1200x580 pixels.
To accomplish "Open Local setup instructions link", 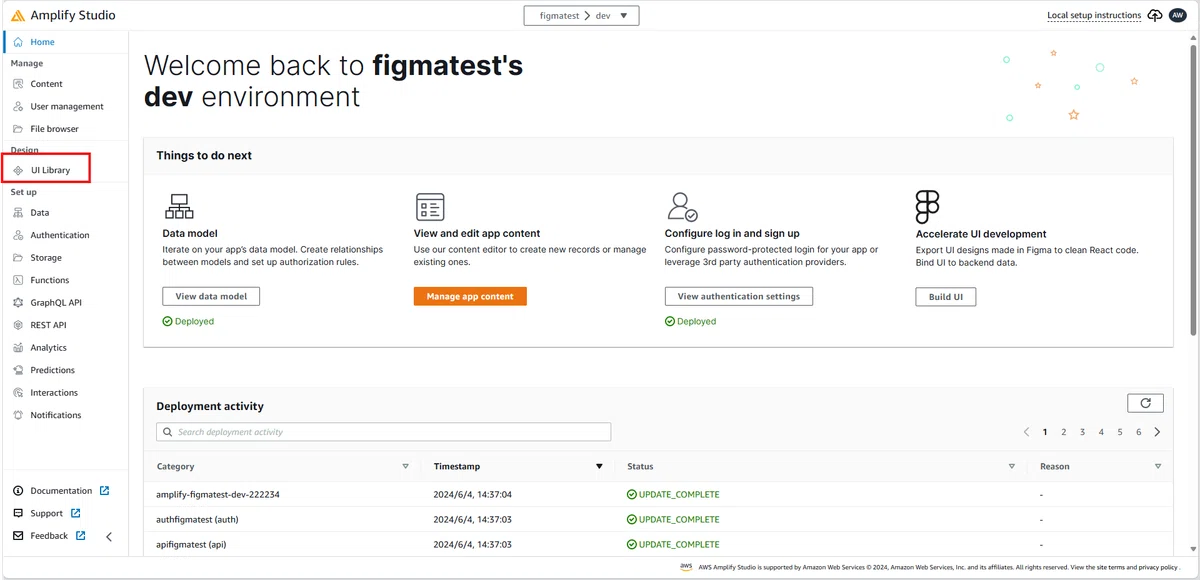I will pos(1094,16).
